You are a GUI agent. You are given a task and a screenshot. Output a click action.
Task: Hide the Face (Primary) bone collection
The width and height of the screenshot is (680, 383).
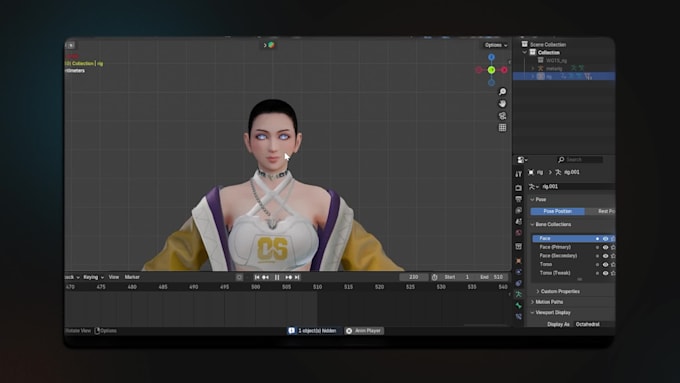click(x=605, y=247)
